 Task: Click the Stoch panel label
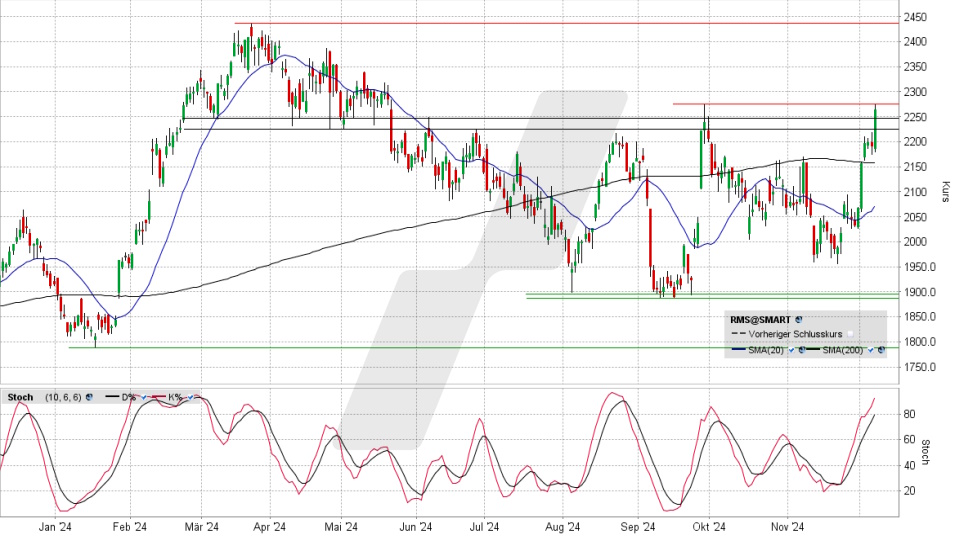pyautogui.click(x=20, y=397)
